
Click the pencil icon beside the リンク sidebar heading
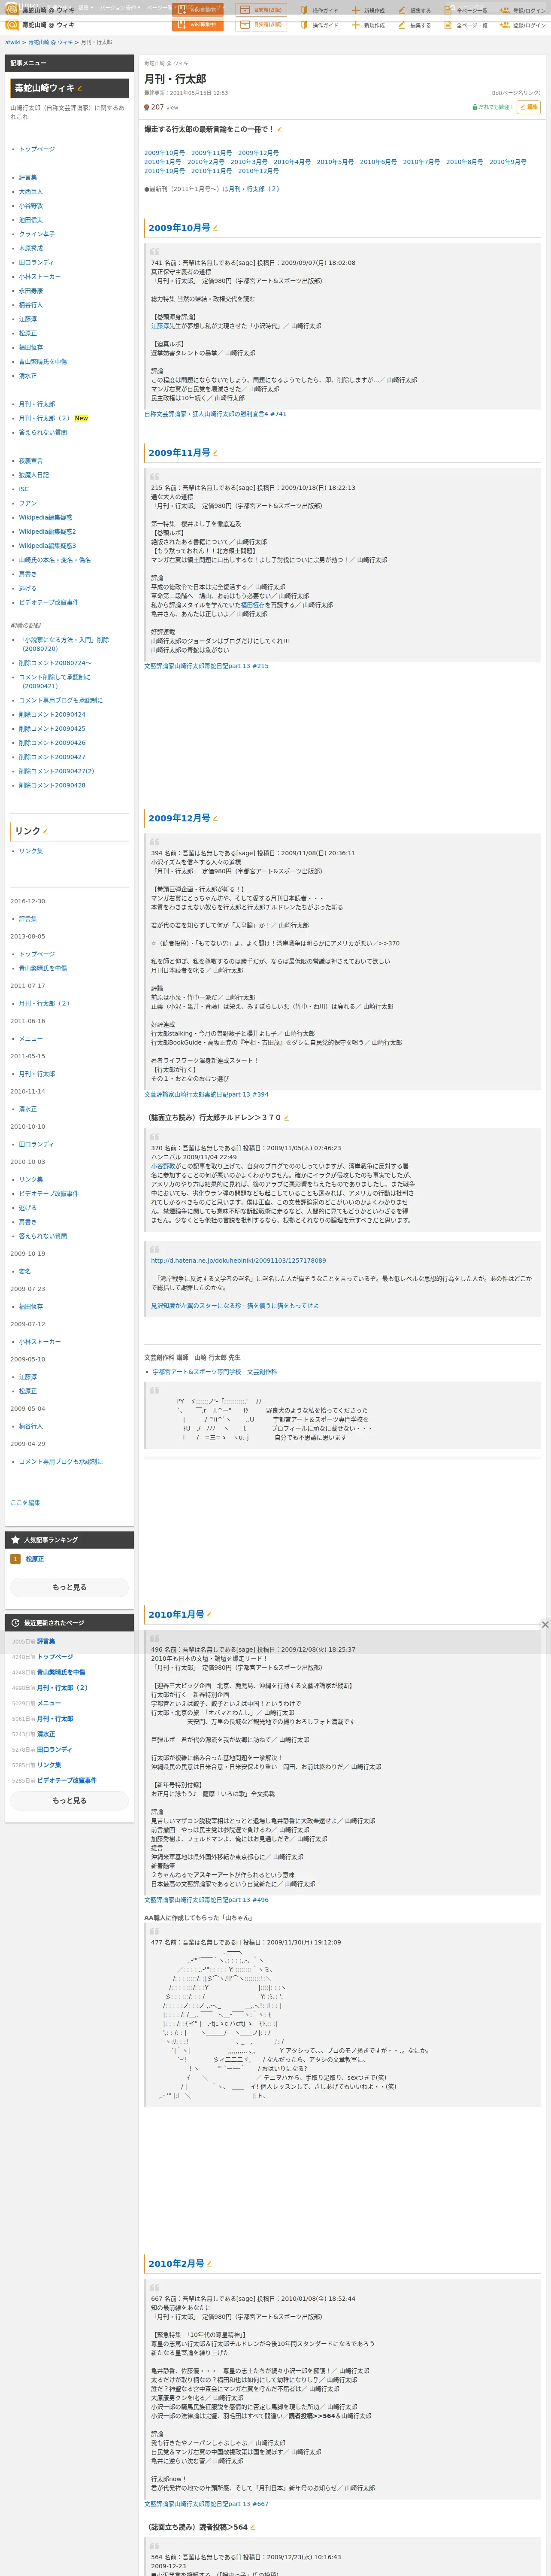click(x=46, y=831)
